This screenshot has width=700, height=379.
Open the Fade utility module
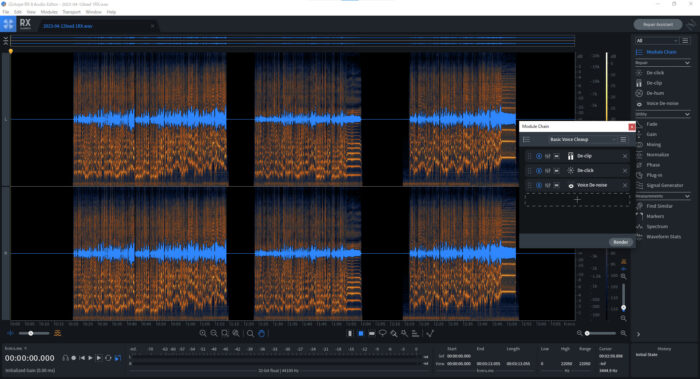(x=652, y=124)
